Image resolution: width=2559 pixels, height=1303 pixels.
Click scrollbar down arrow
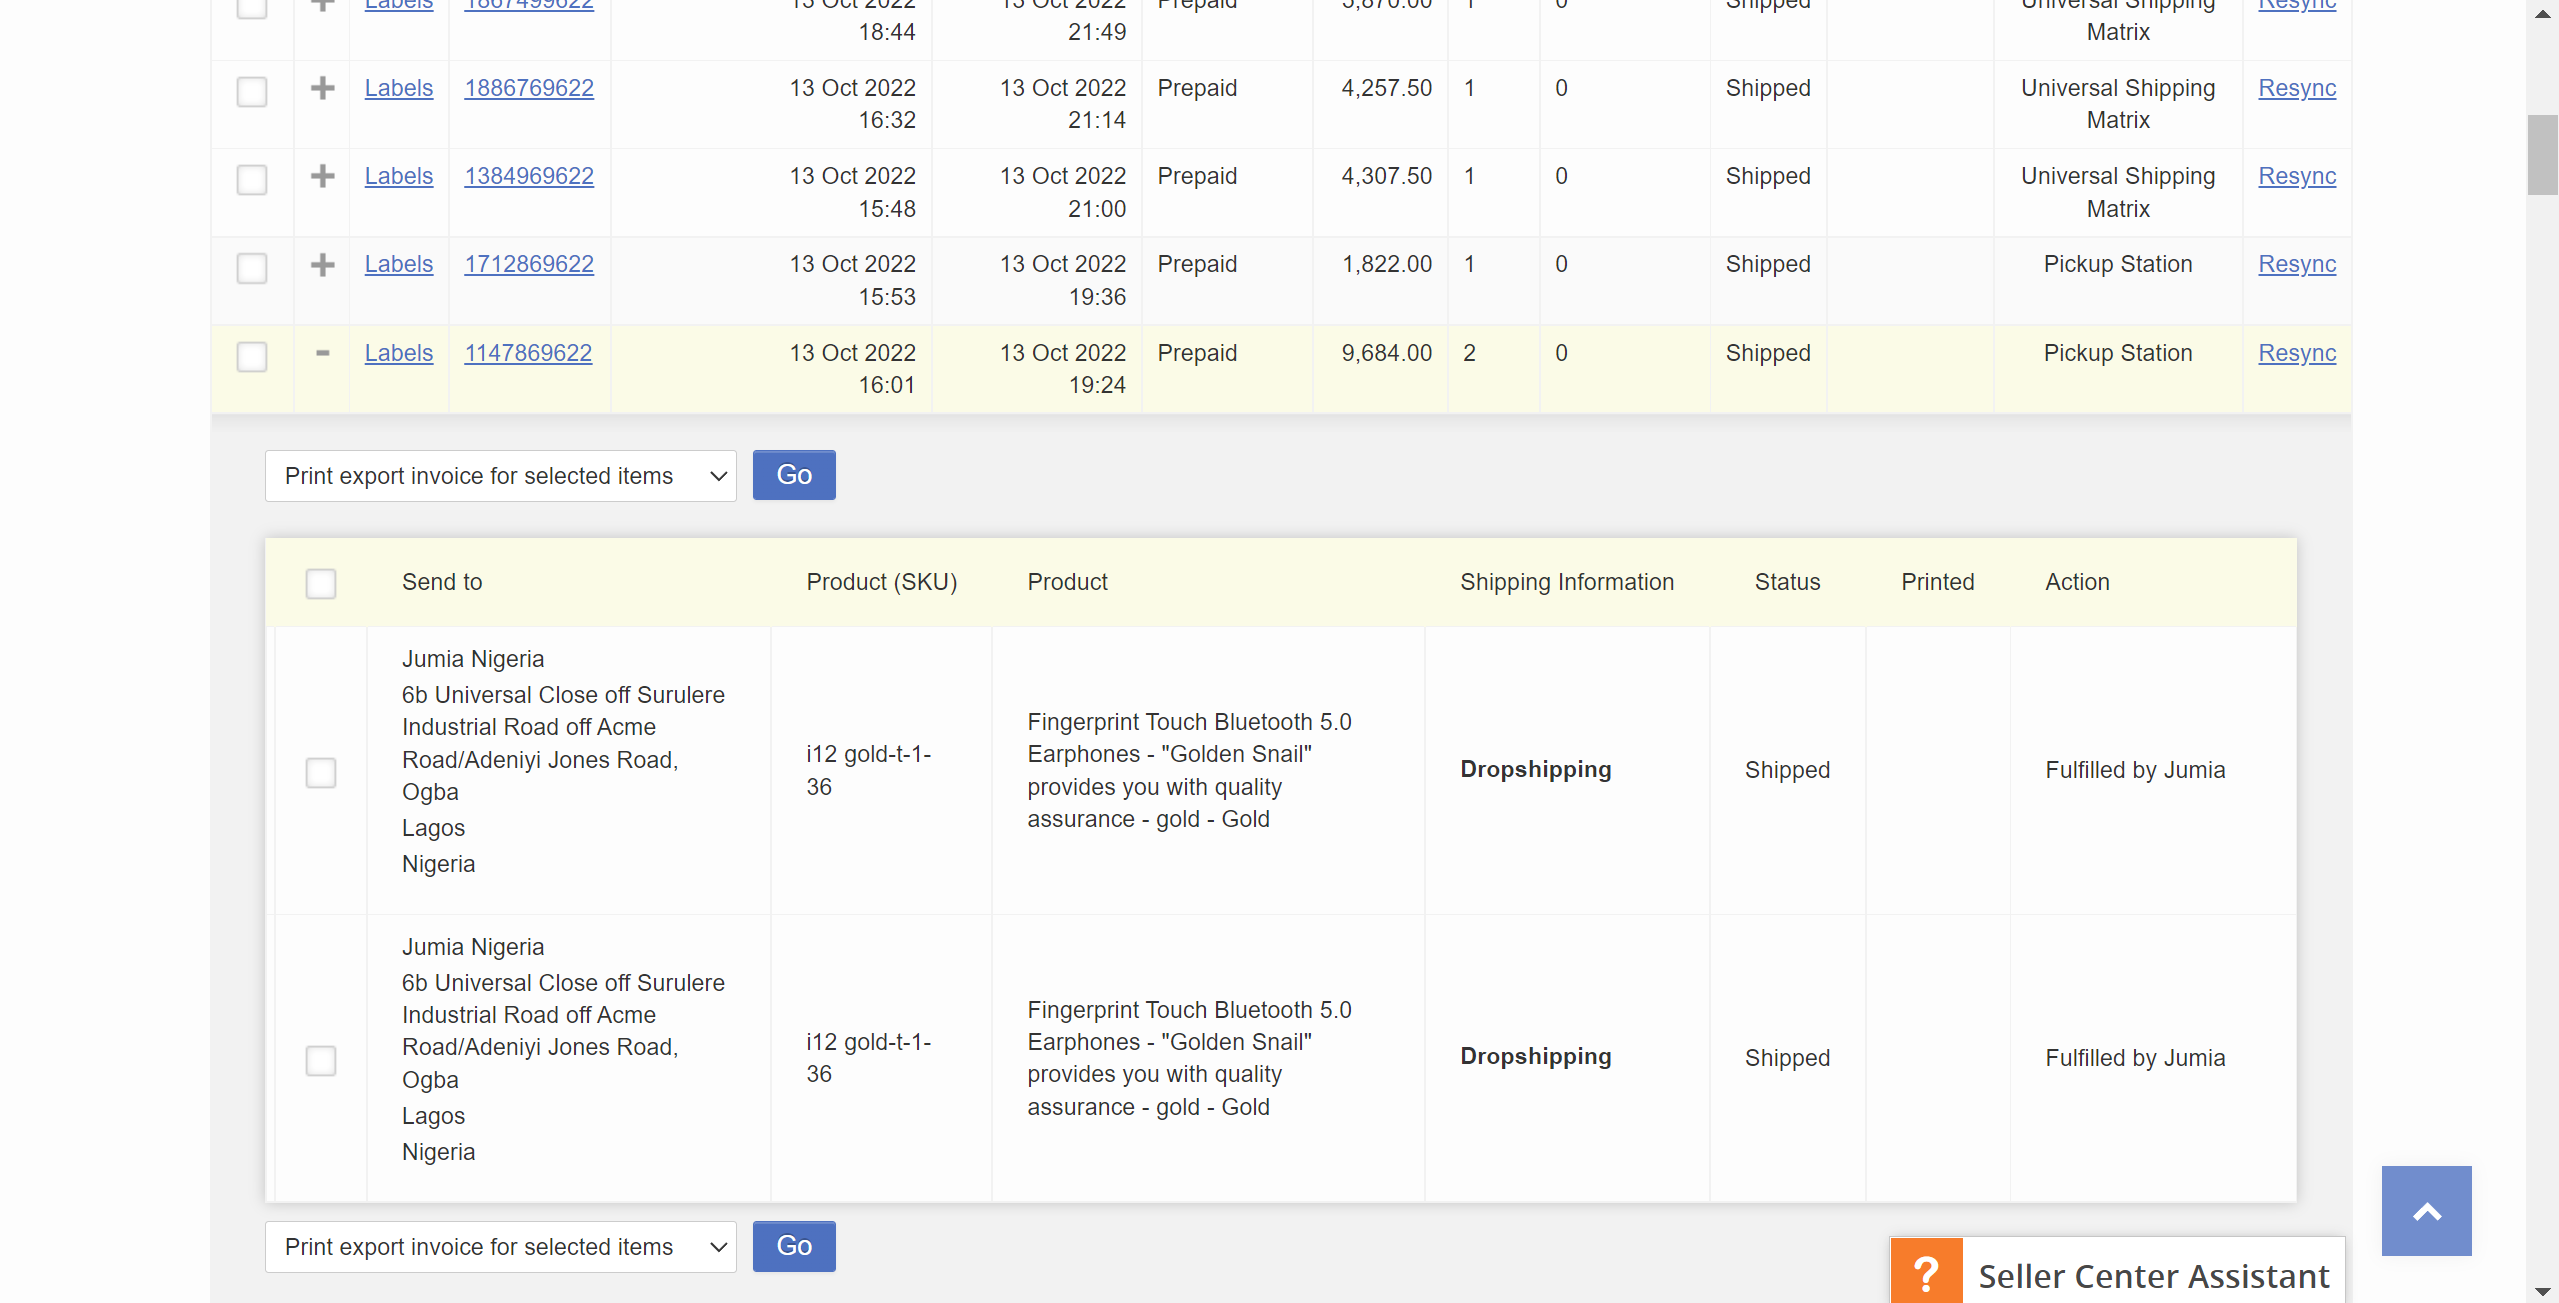pos(2543,1291)
